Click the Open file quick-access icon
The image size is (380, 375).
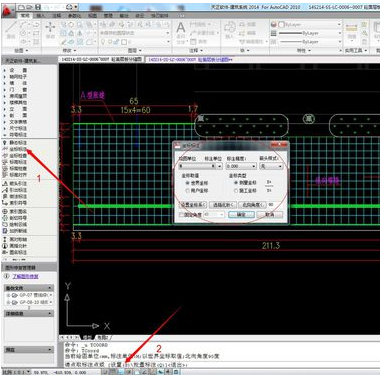(29, 7)
